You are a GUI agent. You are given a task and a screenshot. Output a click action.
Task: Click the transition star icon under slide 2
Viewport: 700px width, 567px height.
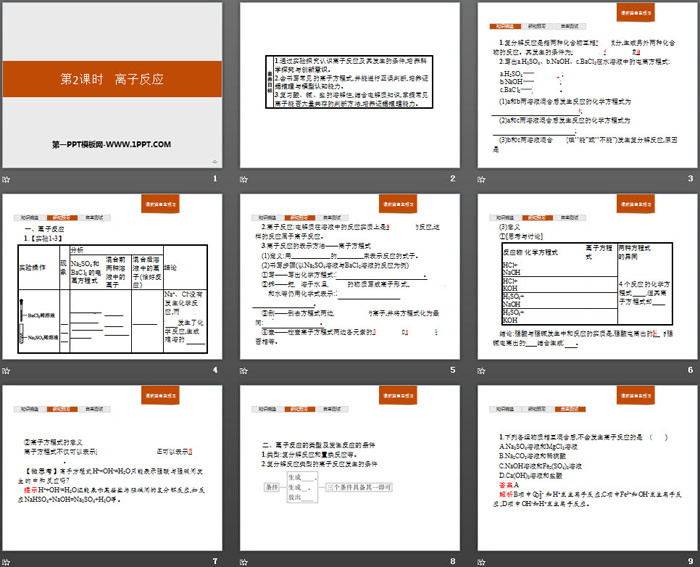point(245,178)
